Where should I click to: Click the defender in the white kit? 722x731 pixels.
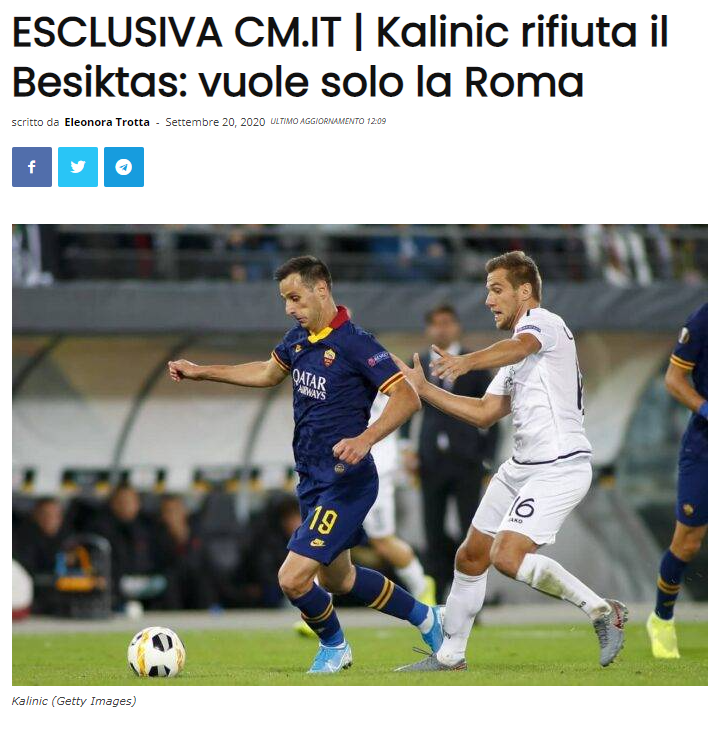click(520, 457)
